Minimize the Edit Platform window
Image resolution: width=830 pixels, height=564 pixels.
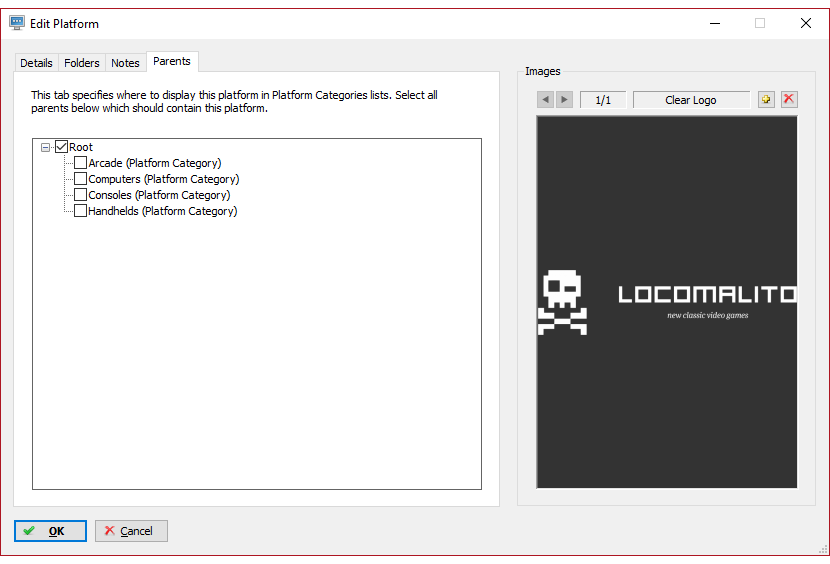tap(715, 23)
